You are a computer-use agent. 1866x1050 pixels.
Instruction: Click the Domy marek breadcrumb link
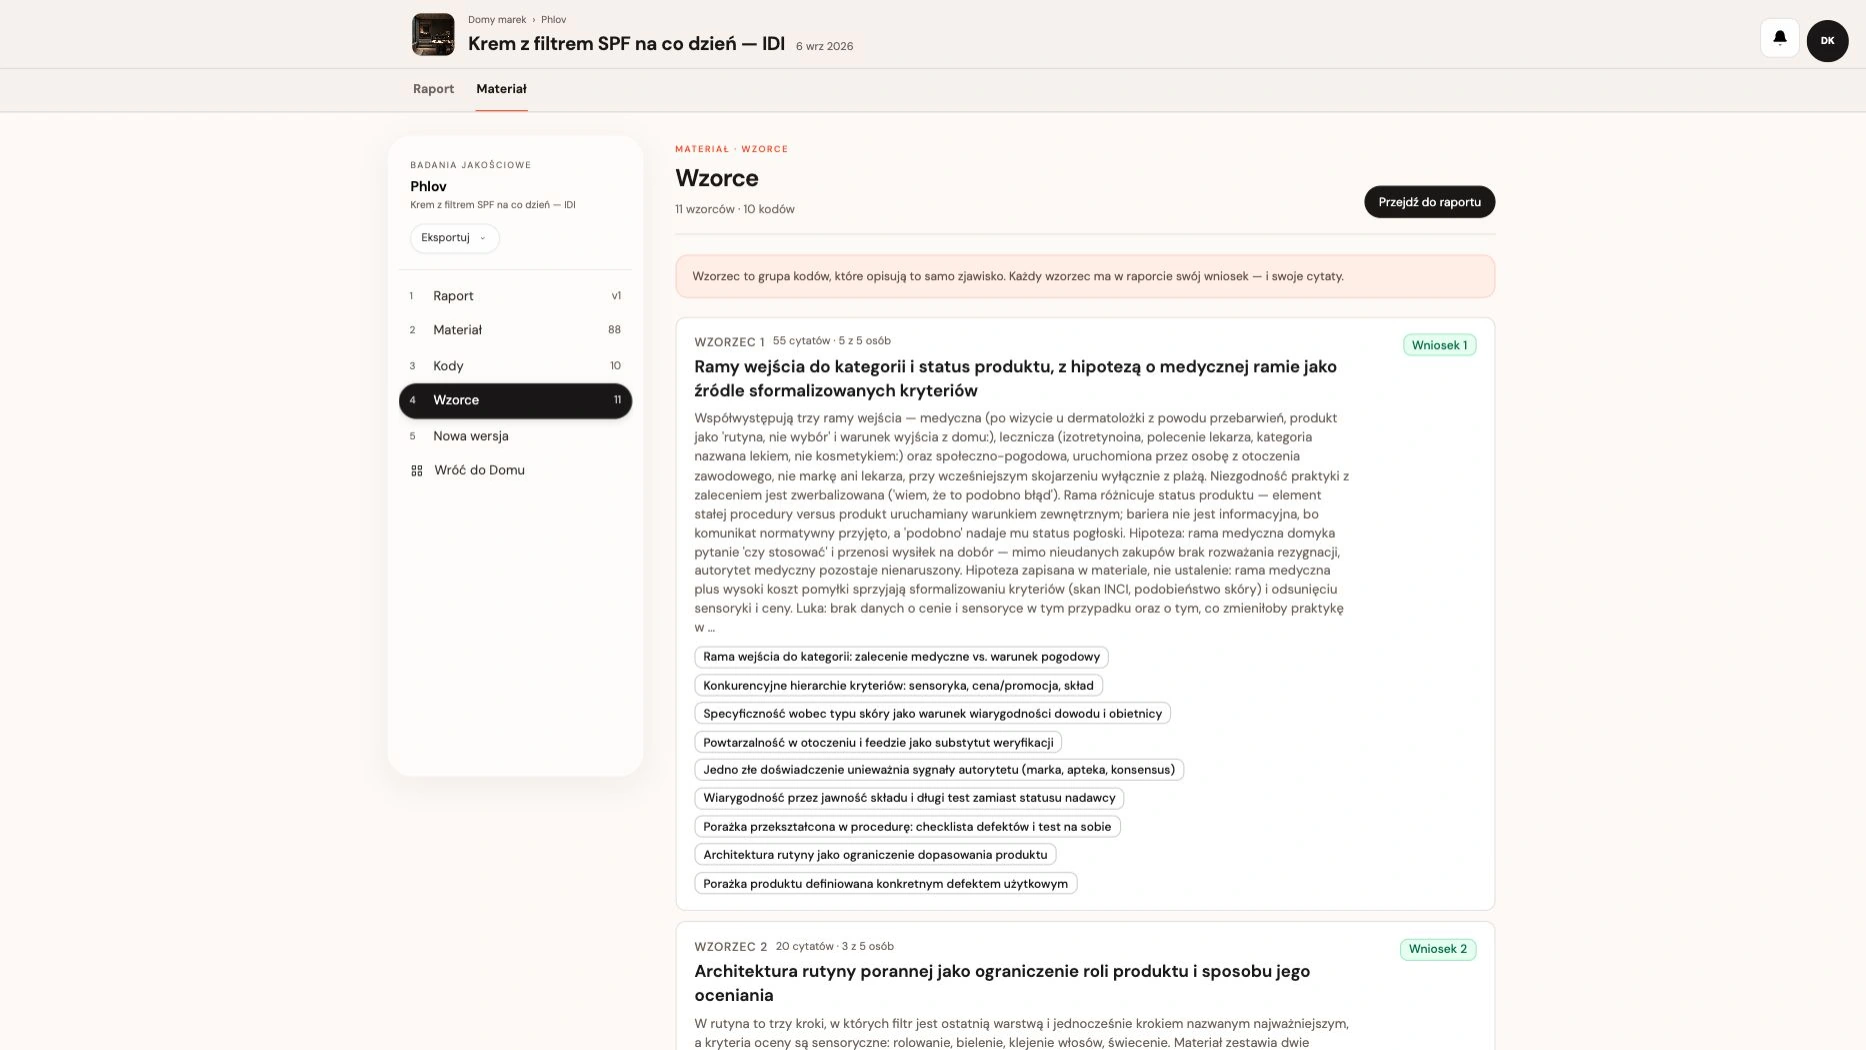point(497,20)
